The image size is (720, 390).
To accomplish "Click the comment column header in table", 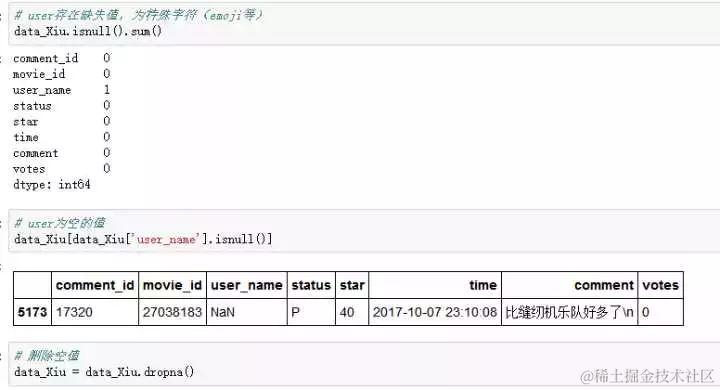I will [x=569, y=285].
